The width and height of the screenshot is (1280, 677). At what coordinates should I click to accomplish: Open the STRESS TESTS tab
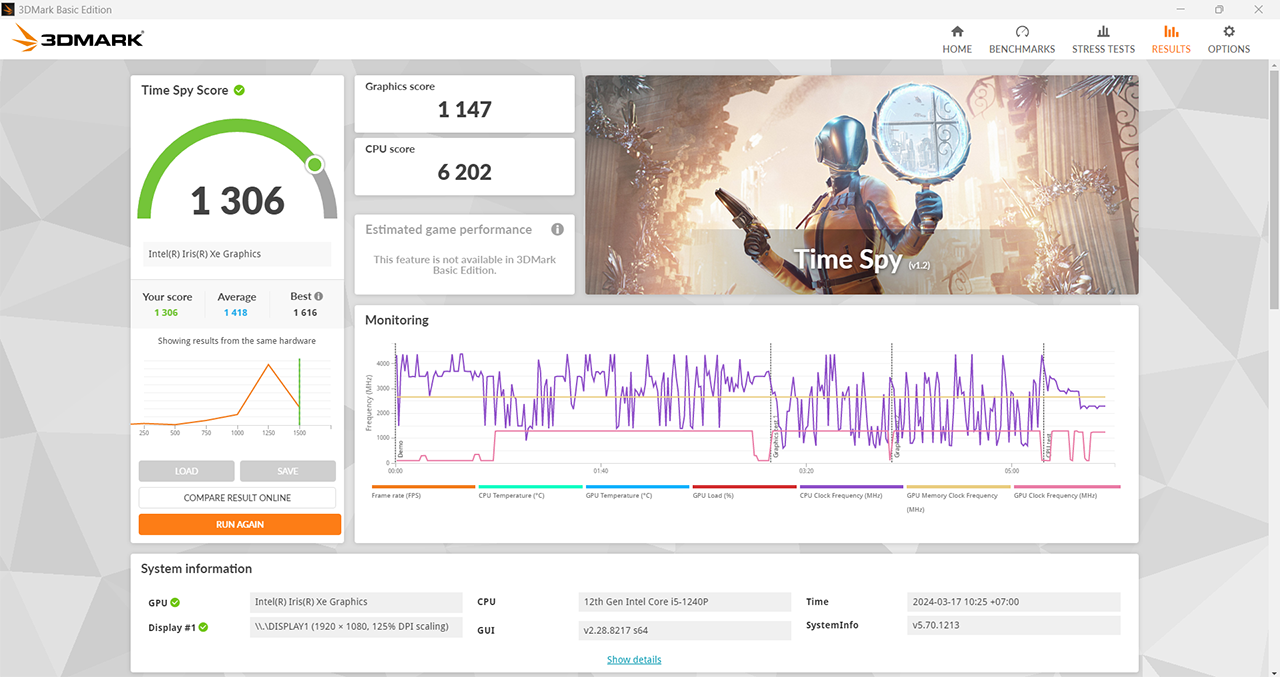coord(1103,40)
